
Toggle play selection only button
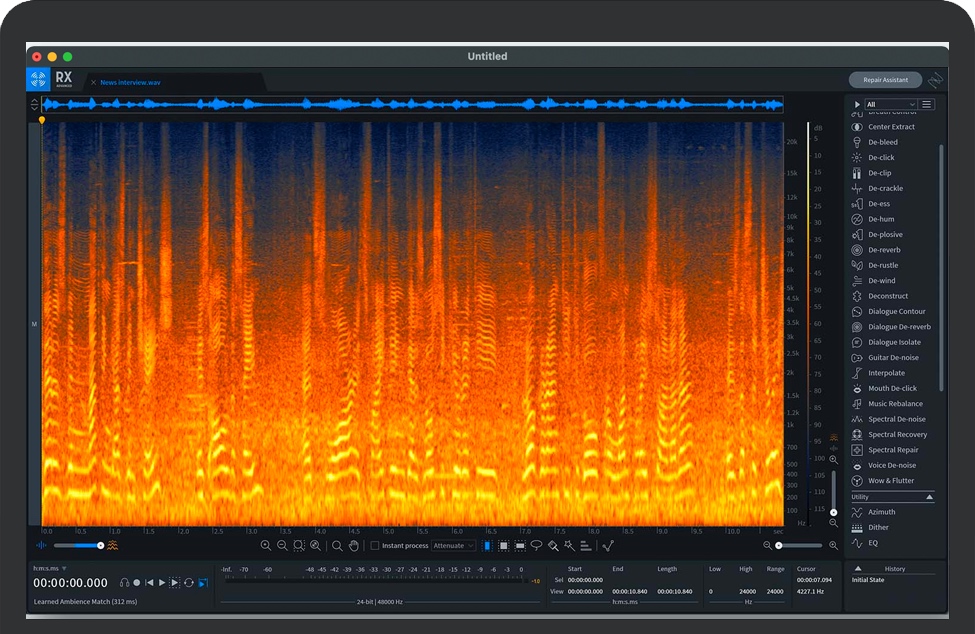[x=174, y=582]
